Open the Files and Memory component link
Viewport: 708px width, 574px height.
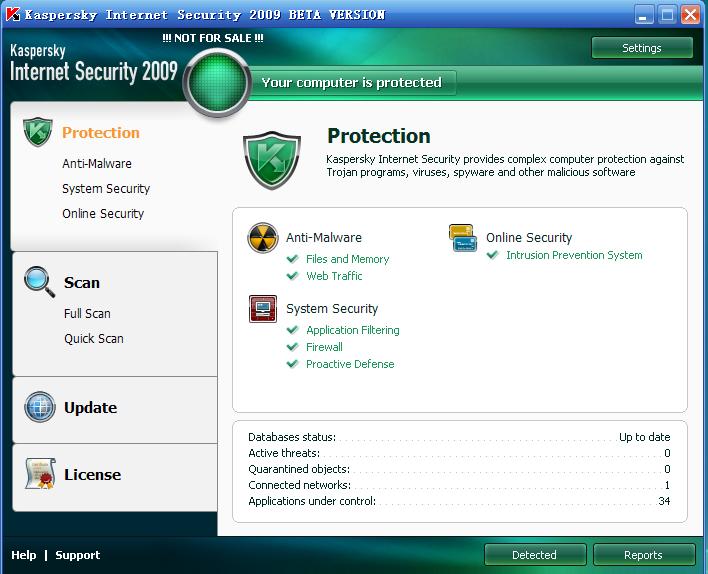tap(347, 259)
